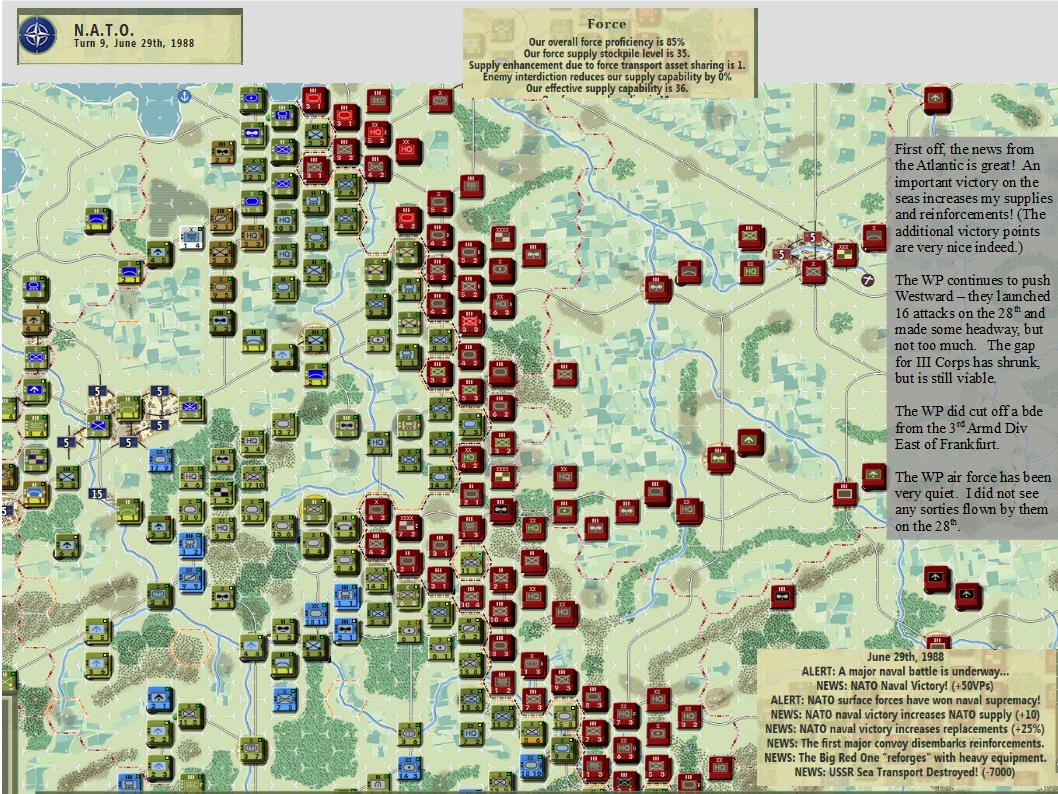Click the Force panel heading
This screenshot has width=1058, height=794.
pyautogui.click(x=607, y=24)
